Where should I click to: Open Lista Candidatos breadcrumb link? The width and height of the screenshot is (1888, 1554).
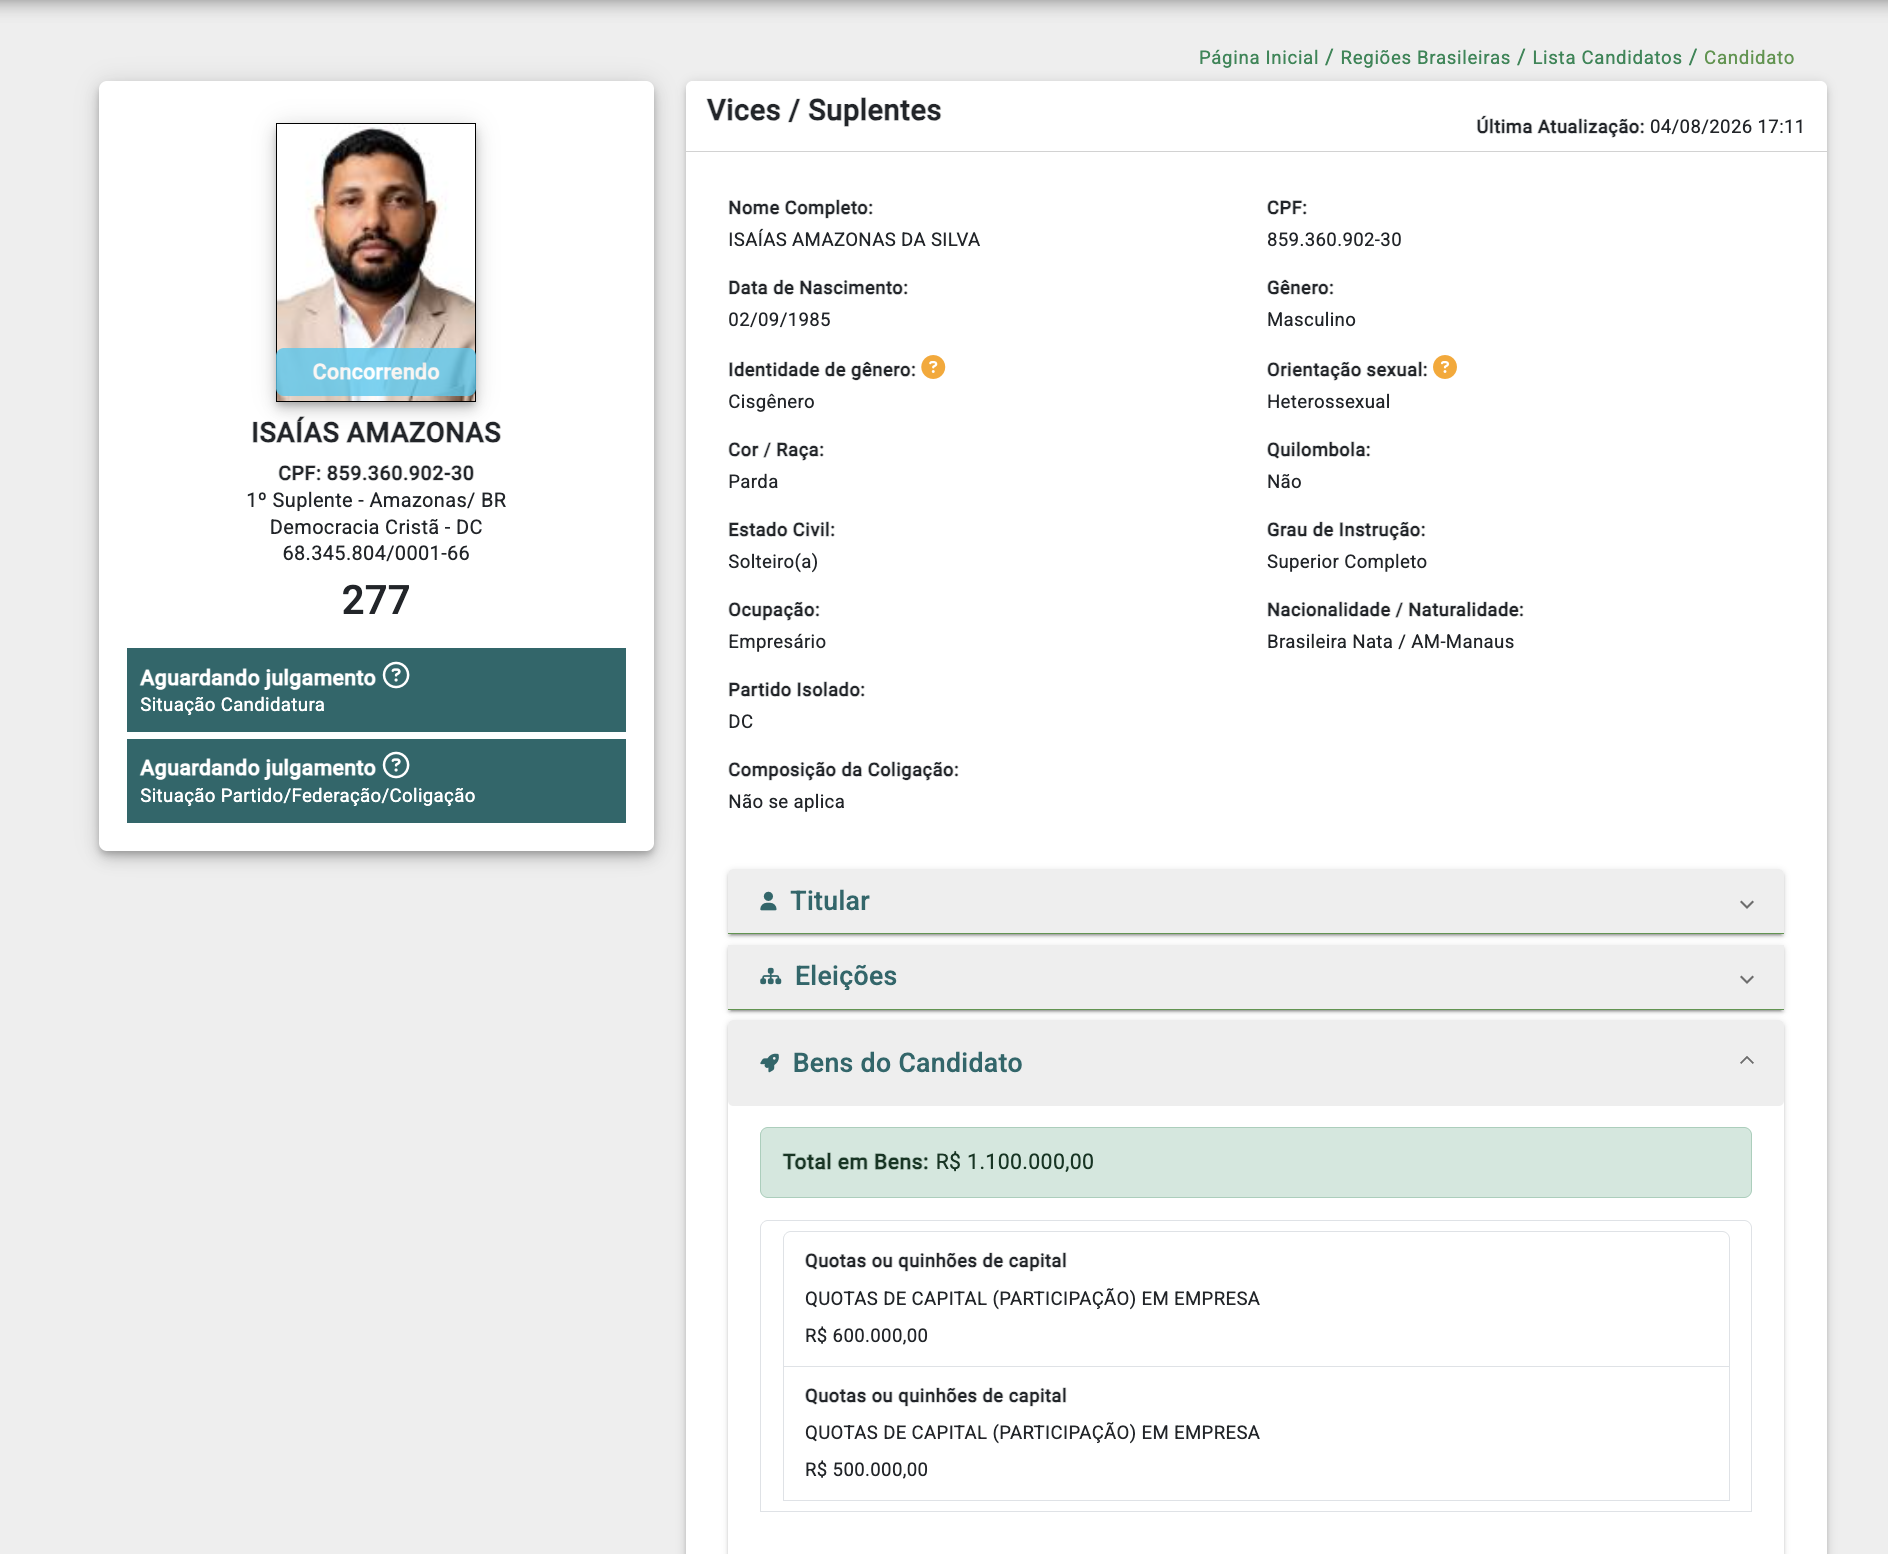tap(1607, 57)
